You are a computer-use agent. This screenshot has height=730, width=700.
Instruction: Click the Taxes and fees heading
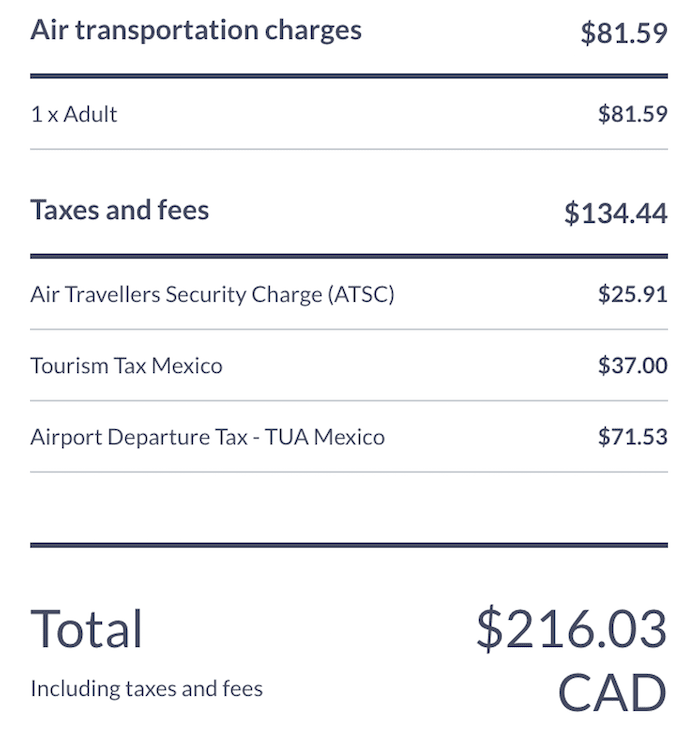click(x=120, y=210)
